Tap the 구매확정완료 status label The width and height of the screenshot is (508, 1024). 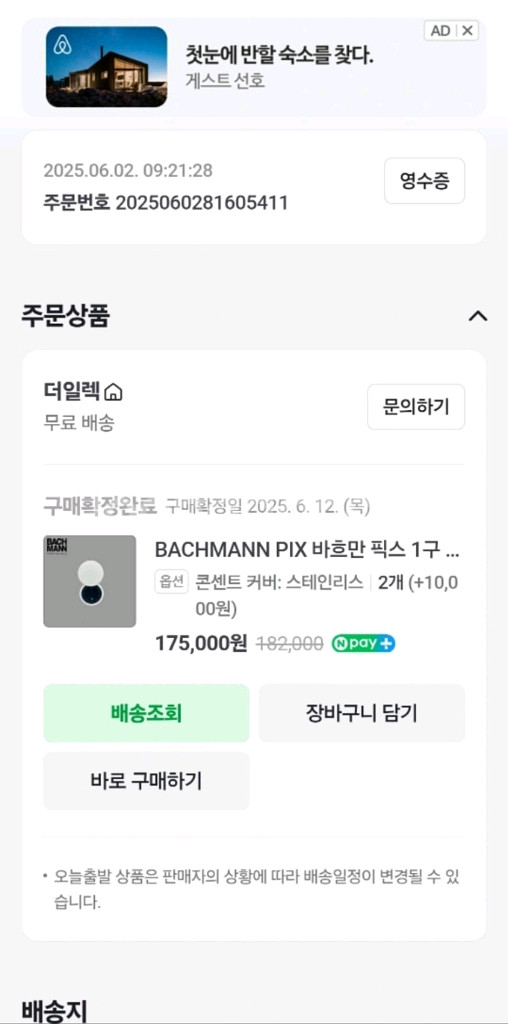100,505
